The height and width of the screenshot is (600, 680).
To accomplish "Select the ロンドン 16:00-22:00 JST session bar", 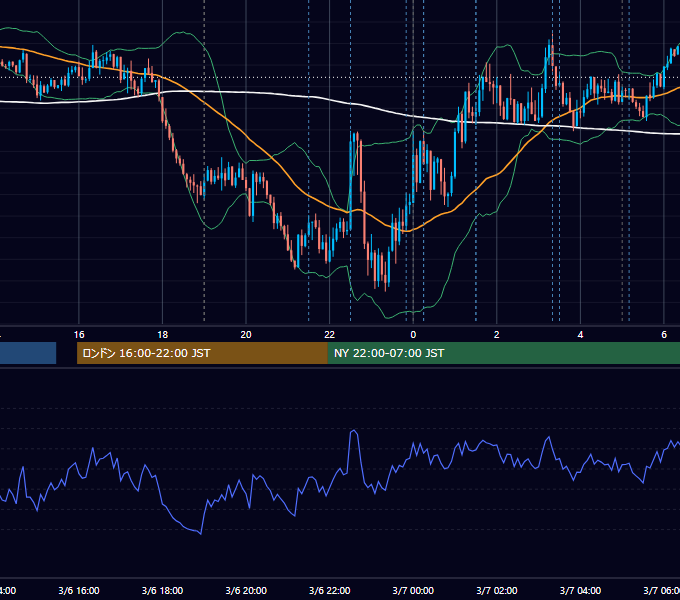I will (x=202, y=353).
